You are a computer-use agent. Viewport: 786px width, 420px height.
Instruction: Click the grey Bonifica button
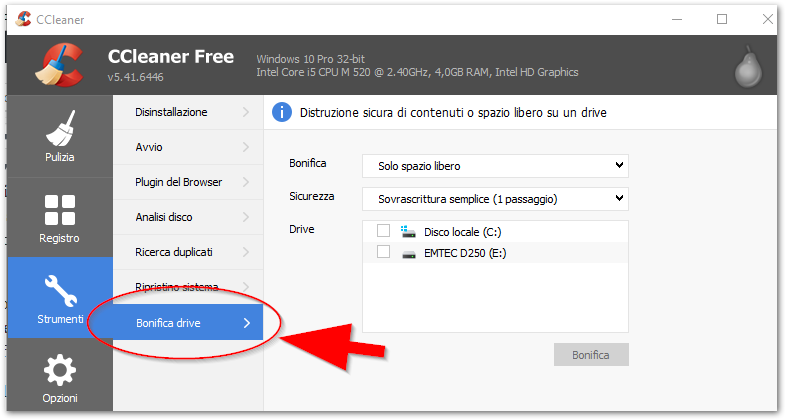[x=591, y=355]
